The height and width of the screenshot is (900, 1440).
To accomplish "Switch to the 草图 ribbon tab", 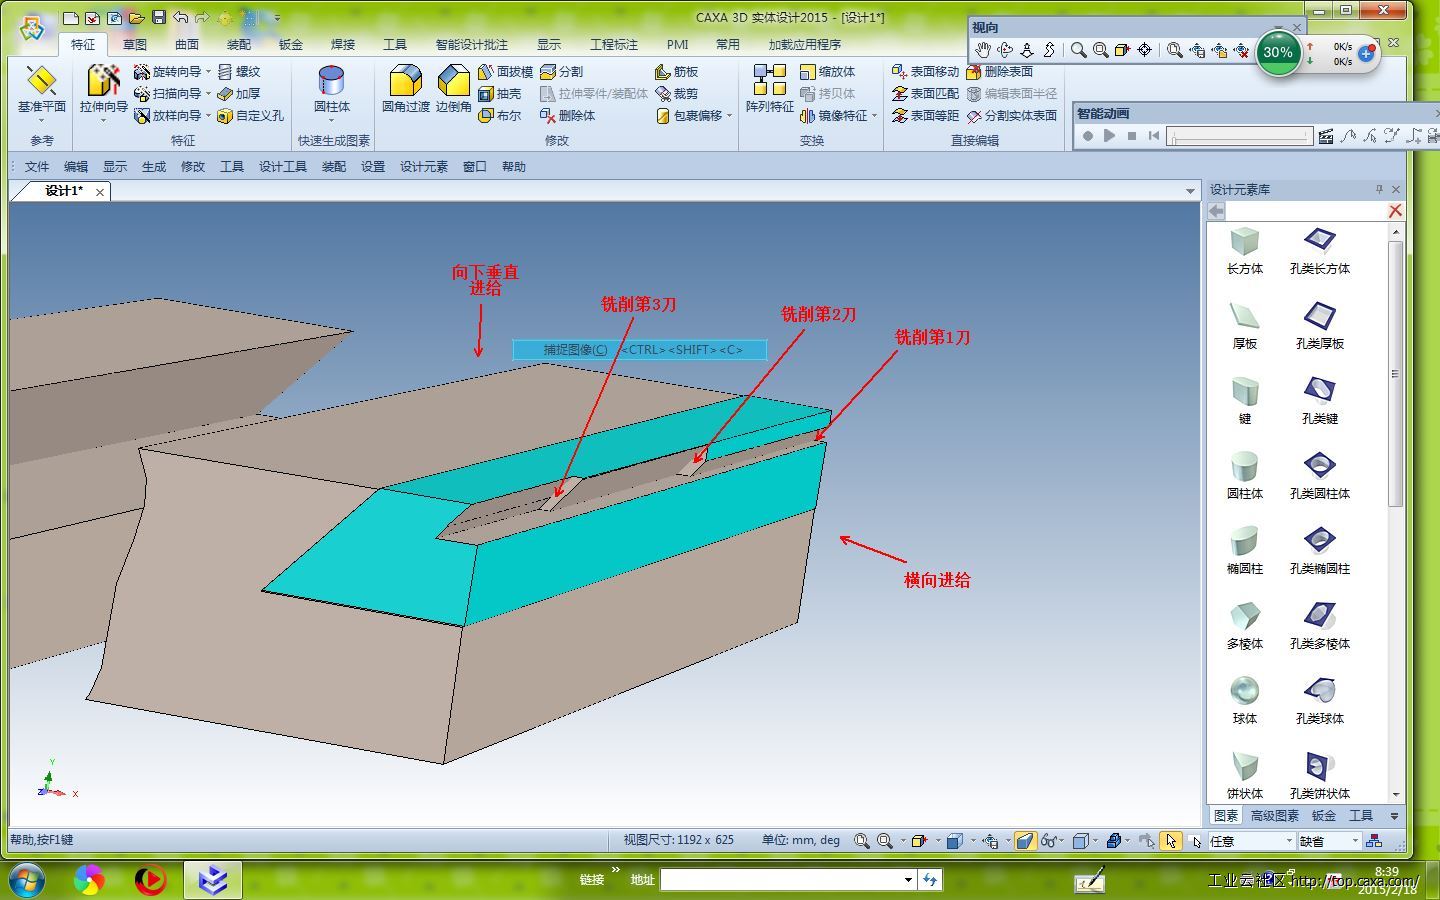I will [x=135, y=44].
